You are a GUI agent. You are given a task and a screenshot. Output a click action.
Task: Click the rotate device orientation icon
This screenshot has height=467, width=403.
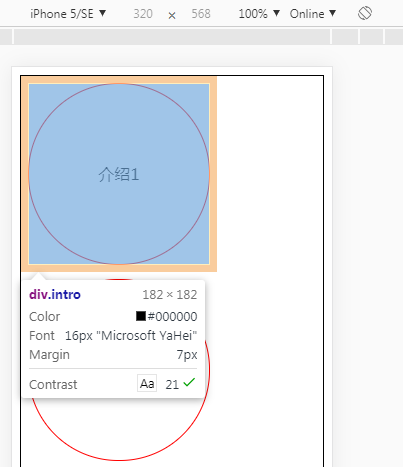coord(365,14)
